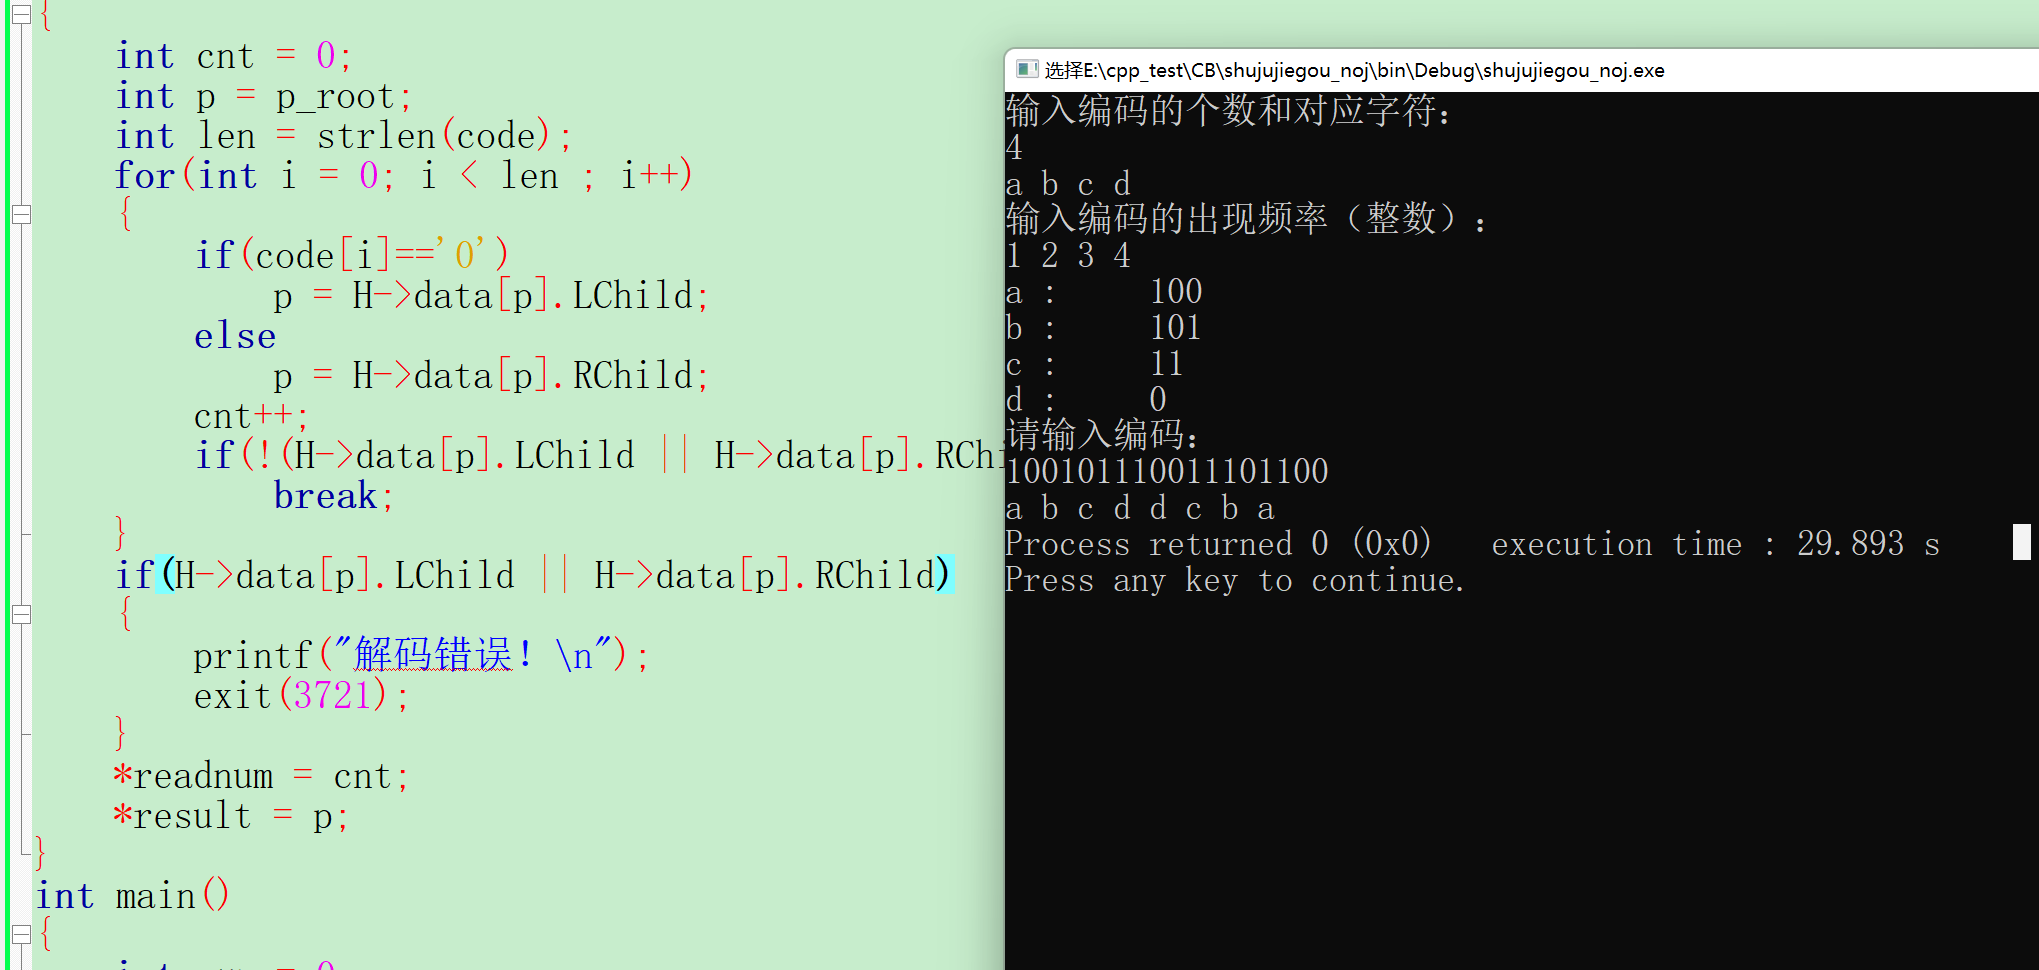Click the 'for(int i = 0; i < len ; i++)' line
Image resolution: width=2039 pixels, height=970 pixels.
point(403,176)
